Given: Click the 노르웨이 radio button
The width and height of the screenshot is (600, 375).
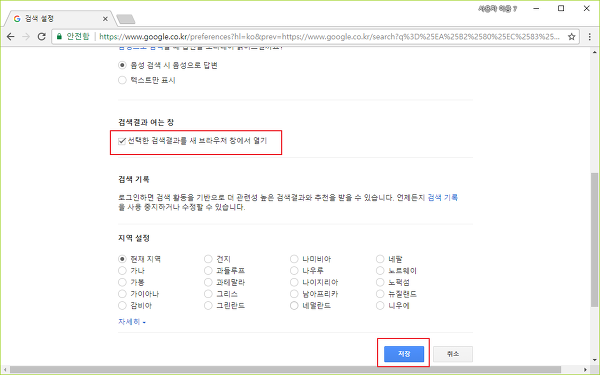Looking at the screenshot, I should pos(380,271).
